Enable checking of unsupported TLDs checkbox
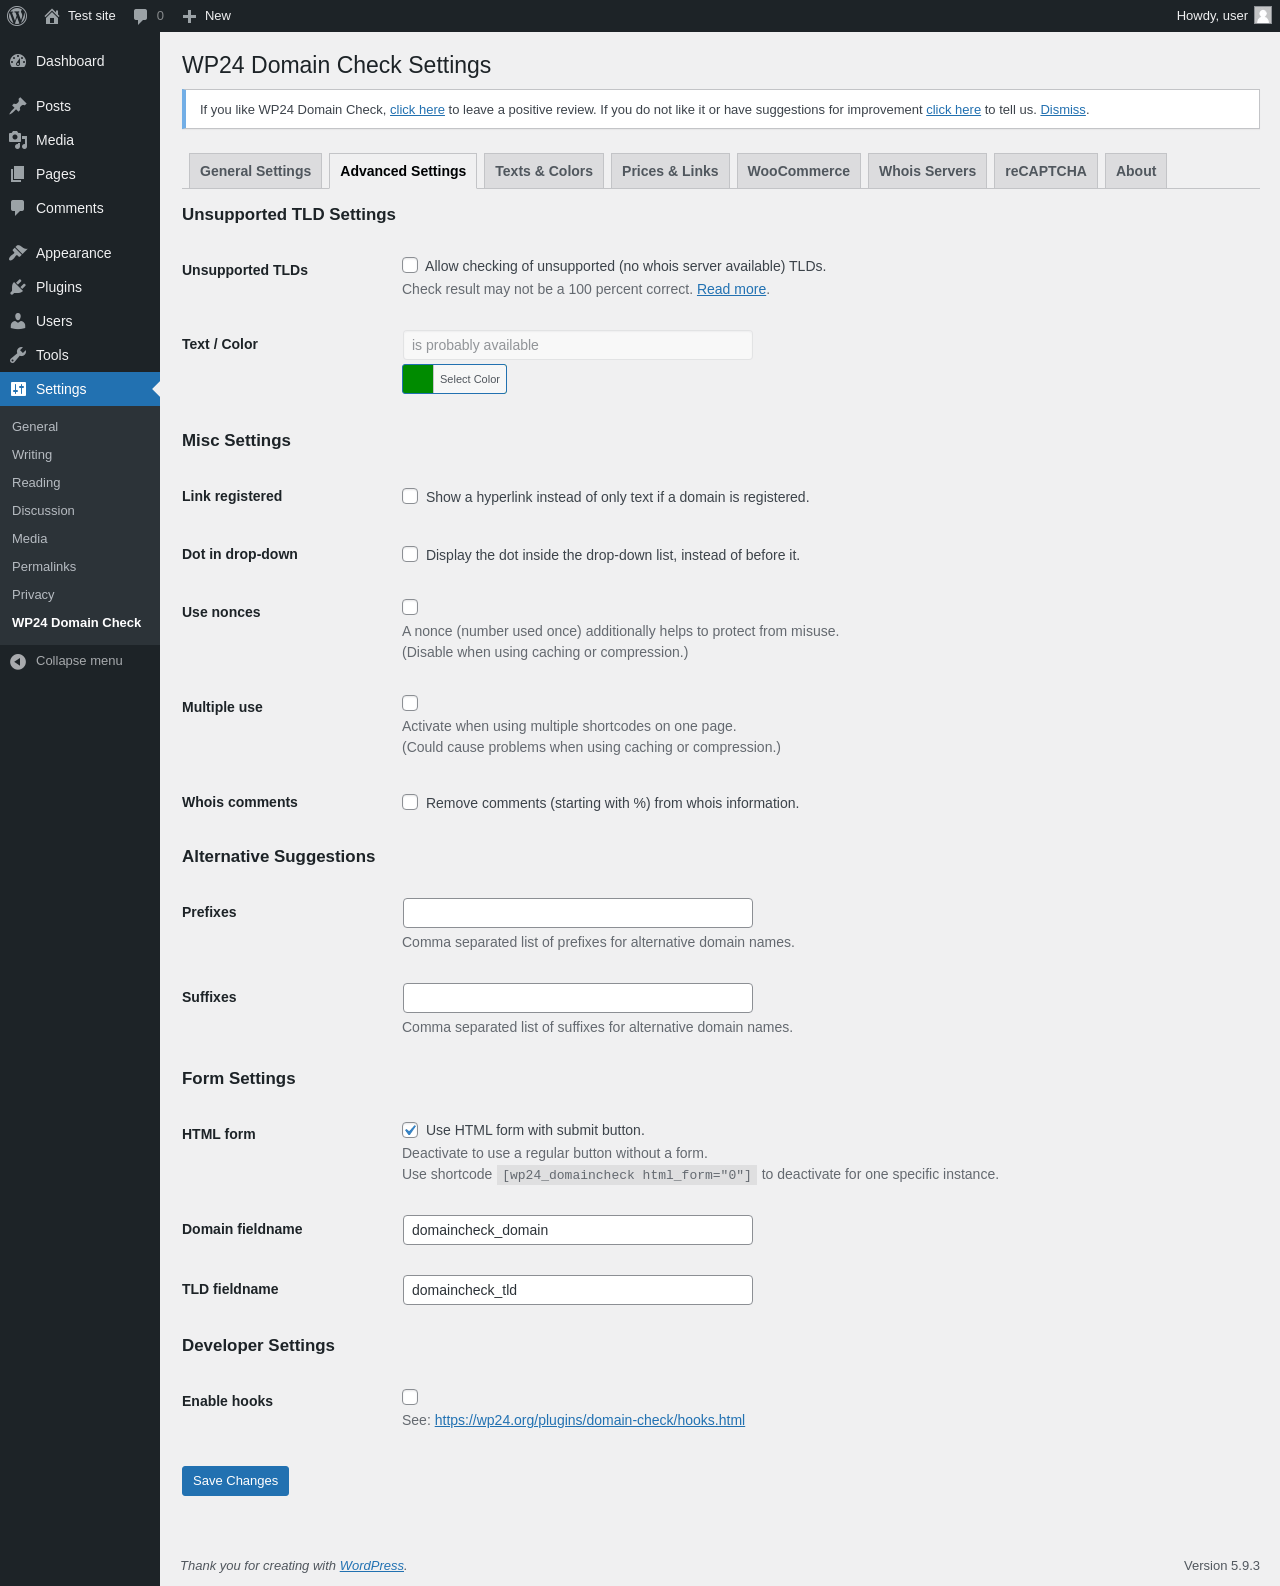 click(x=410, y=265)
